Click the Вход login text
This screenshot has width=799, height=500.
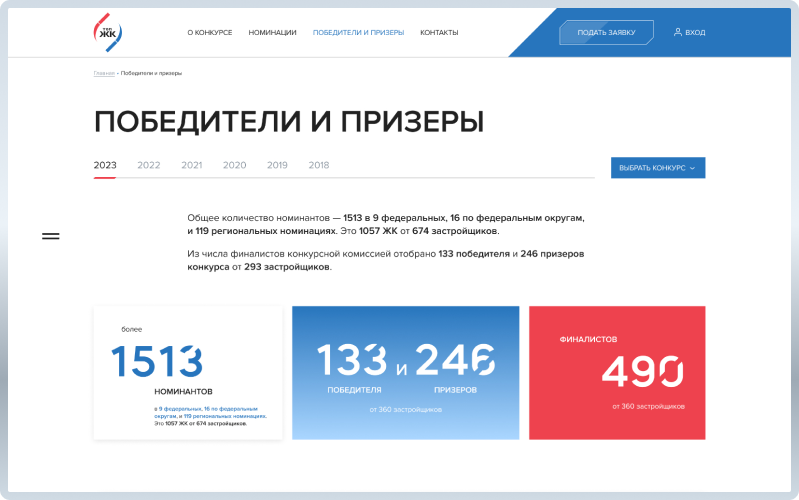click(x=695, y=33)
